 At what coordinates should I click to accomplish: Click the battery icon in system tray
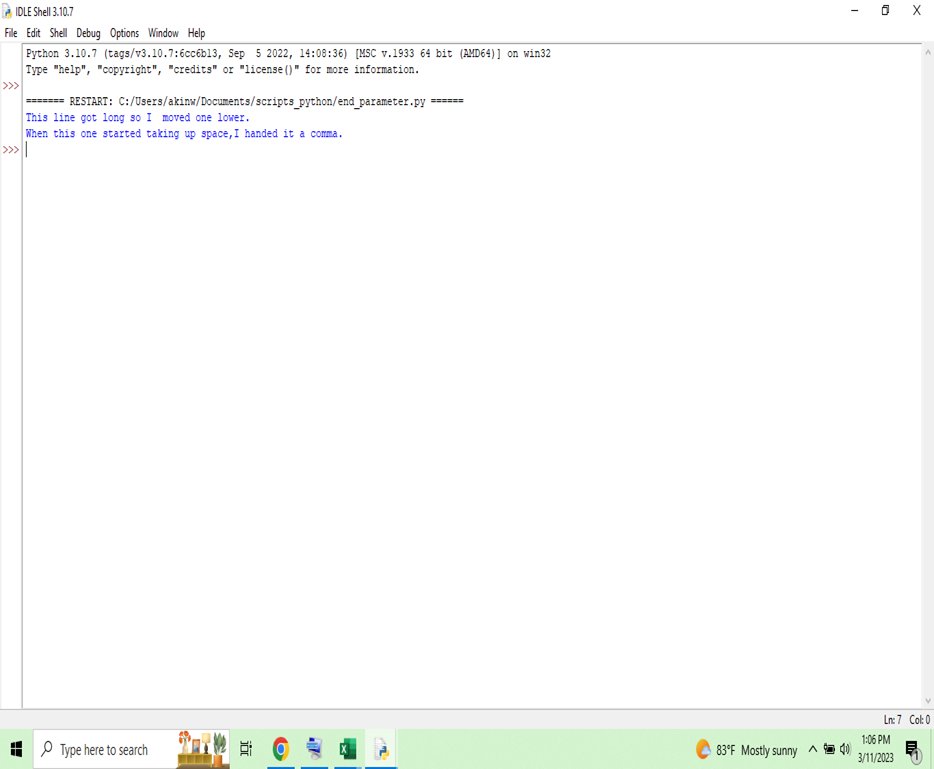829,749
